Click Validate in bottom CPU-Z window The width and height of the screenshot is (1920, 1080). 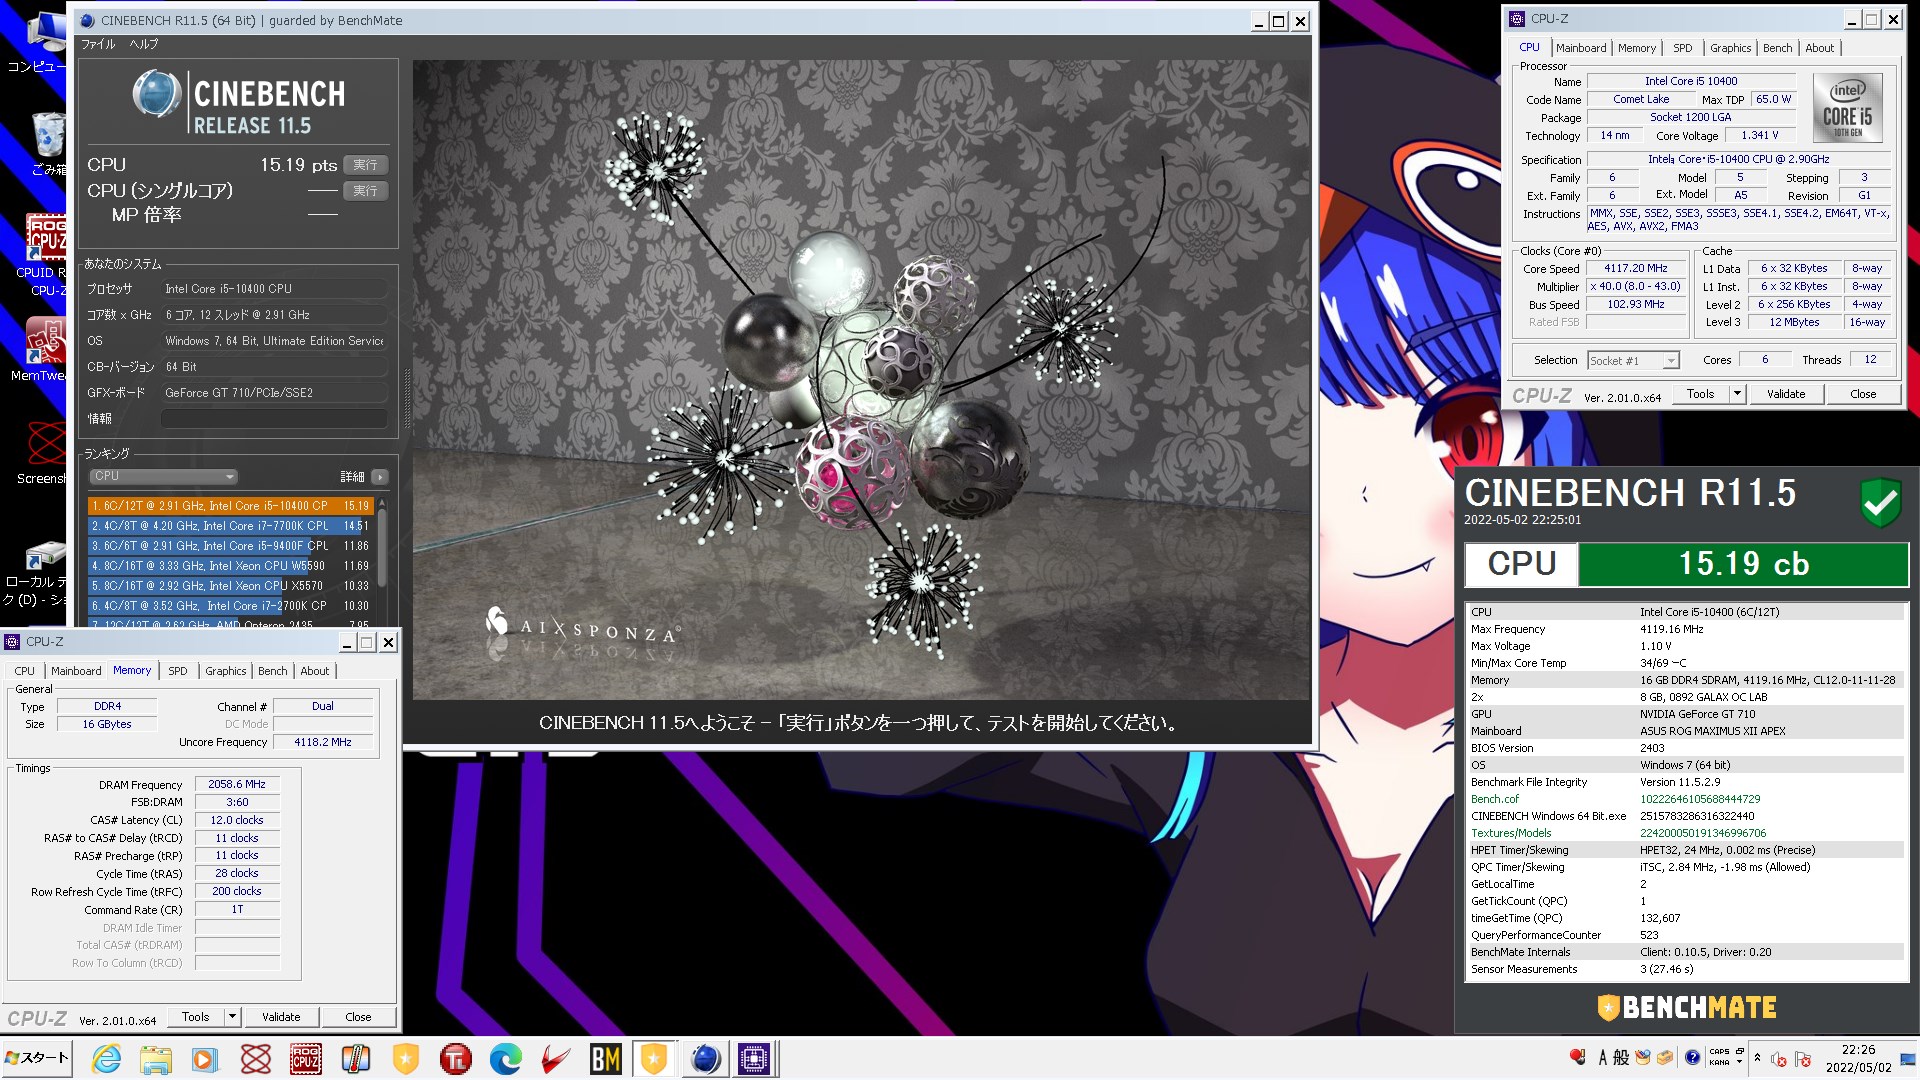[x=281, y=1017]
